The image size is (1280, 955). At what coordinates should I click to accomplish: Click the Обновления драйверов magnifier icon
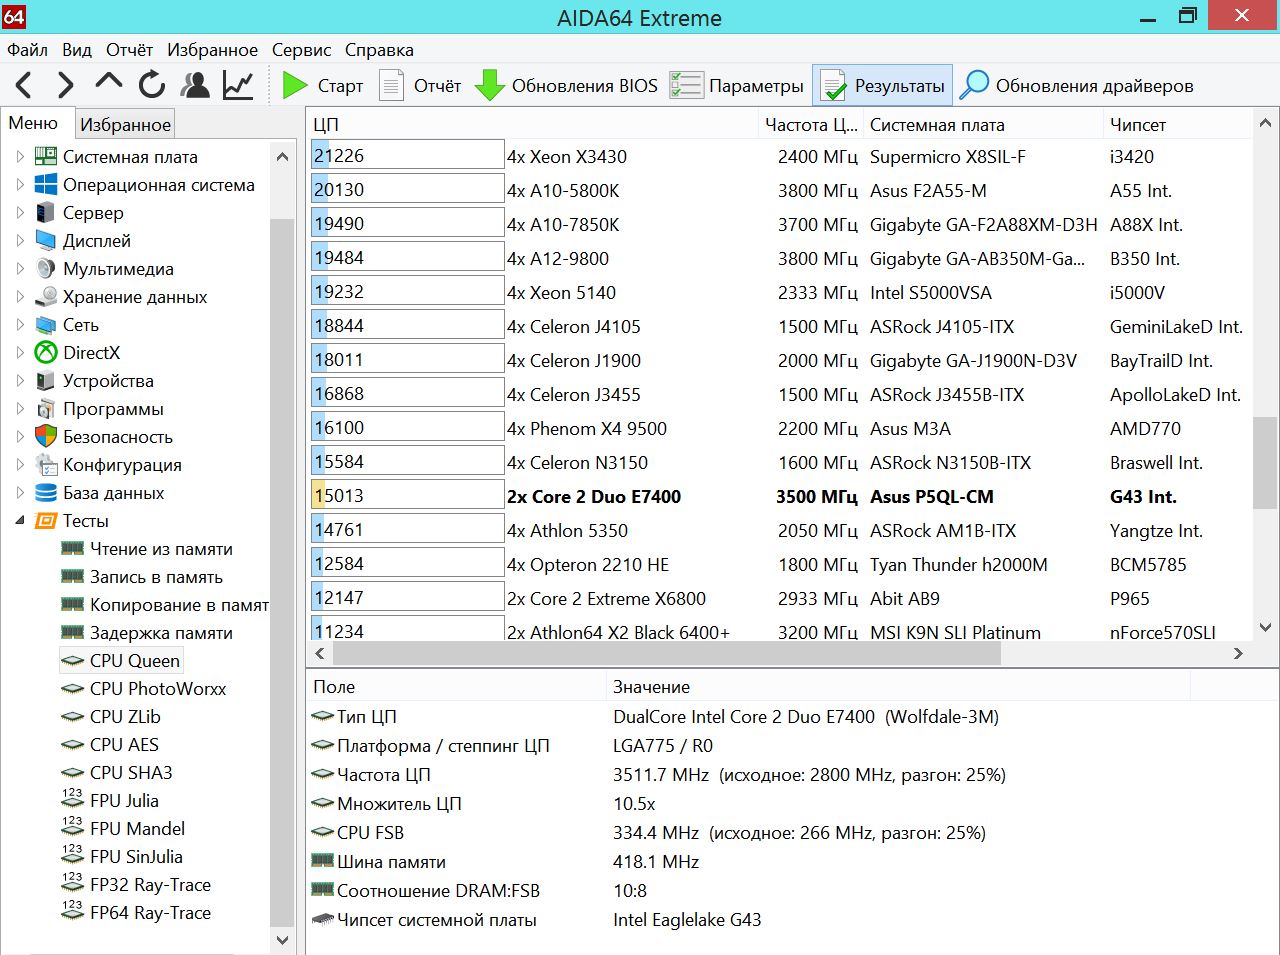tap(974, 85)
